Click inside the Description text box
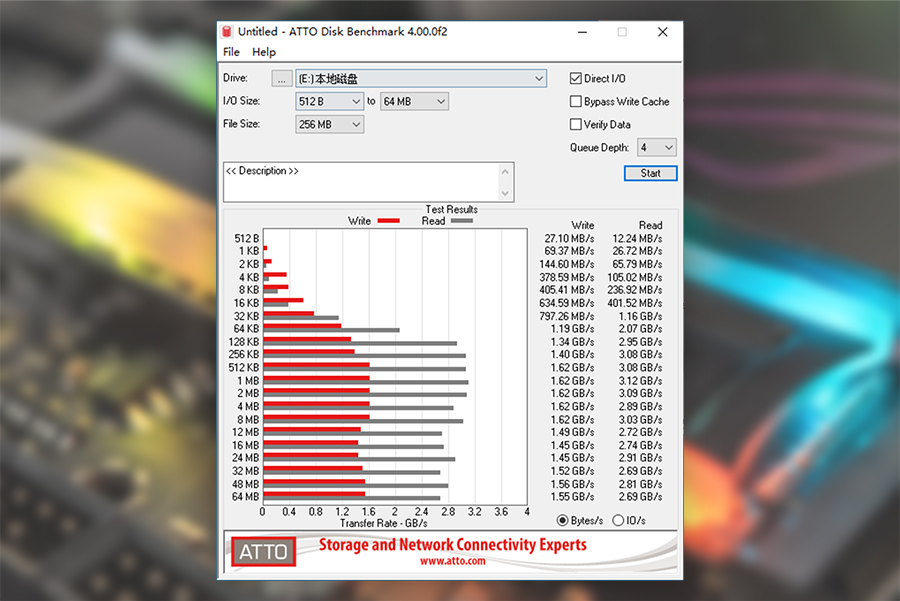Viewport: 900px width, 601px height. (x=362, y=182)
